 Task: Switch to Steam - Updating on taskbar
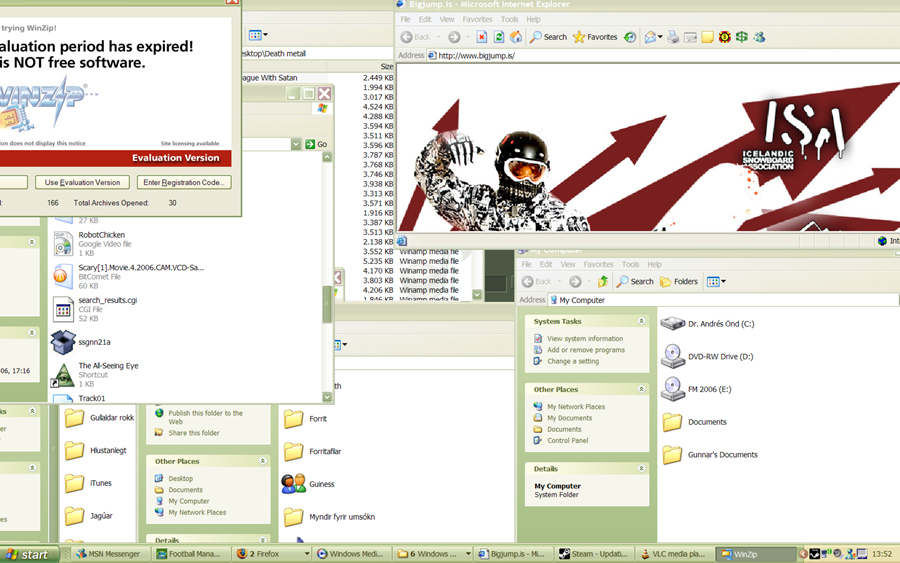pyautogui.click(x=594, y=554)
